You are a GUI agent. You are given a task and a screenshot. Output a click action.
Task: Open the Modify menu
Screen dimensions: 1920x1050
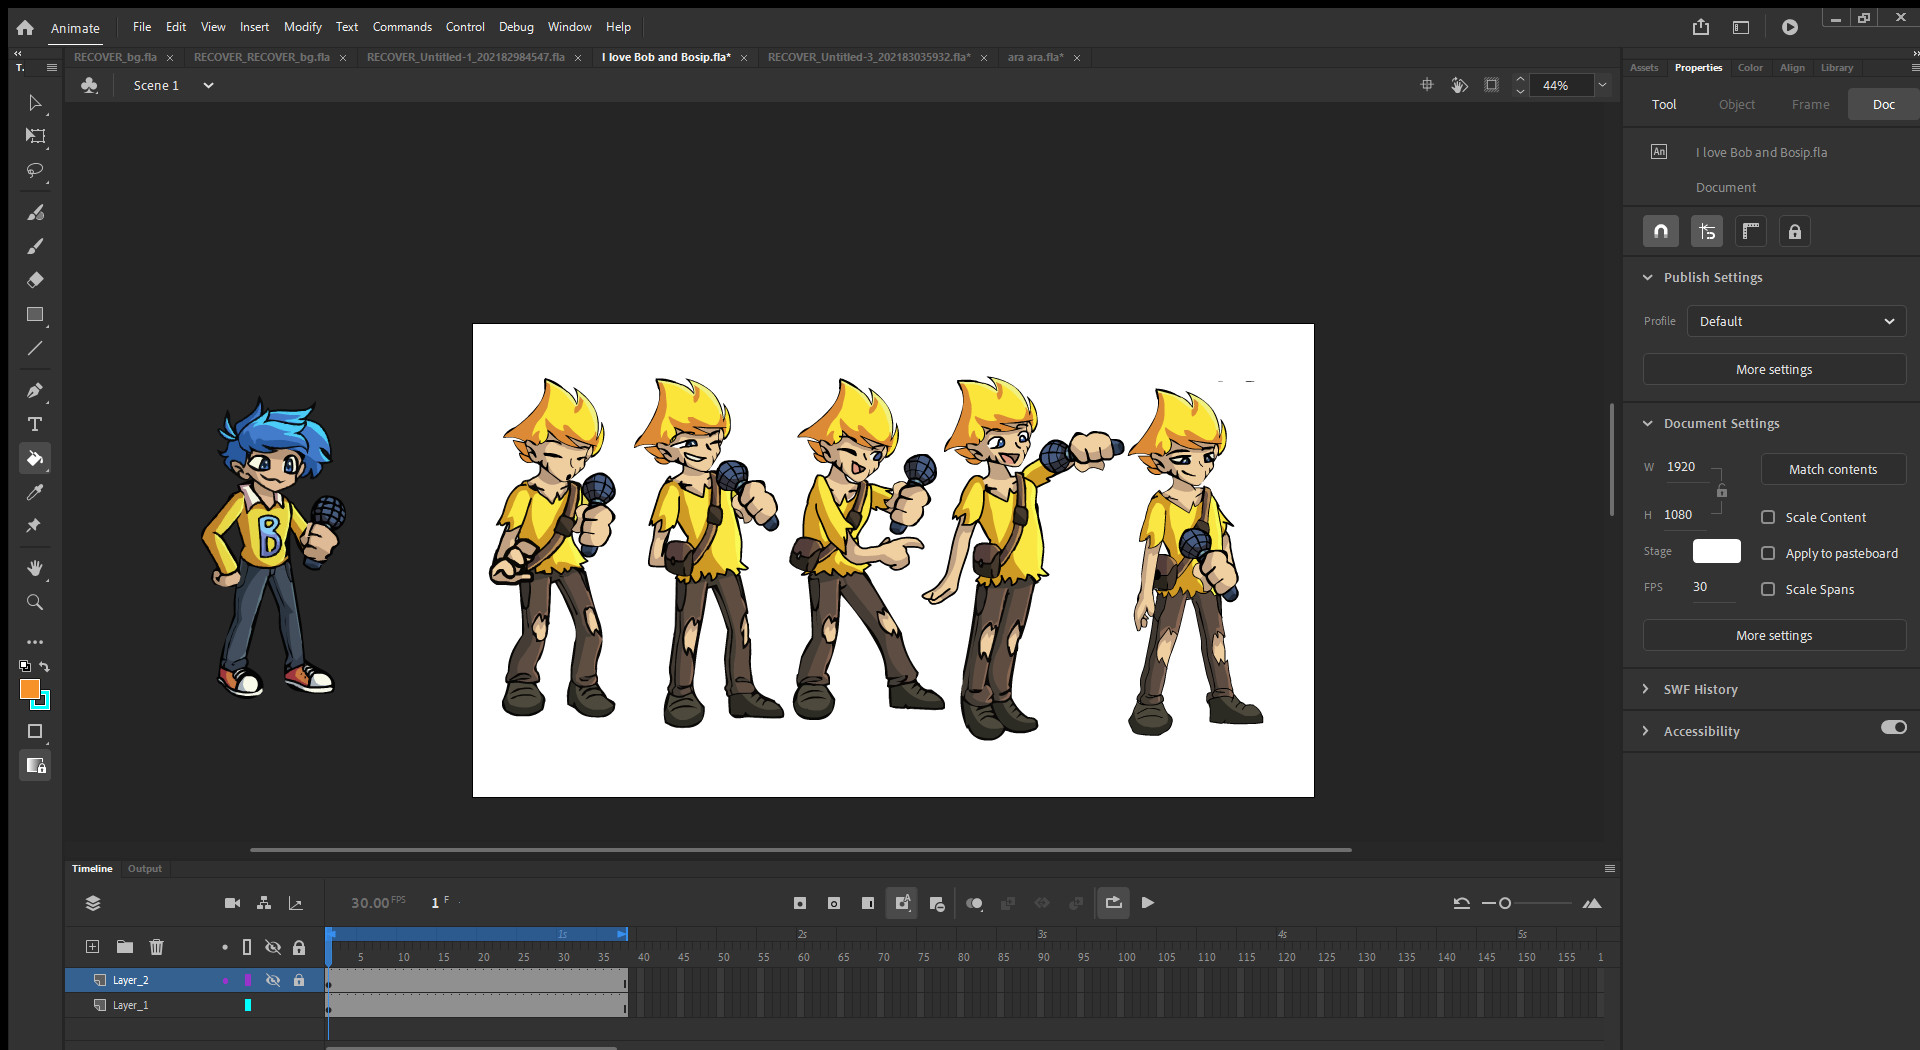(x=302, y=26)
